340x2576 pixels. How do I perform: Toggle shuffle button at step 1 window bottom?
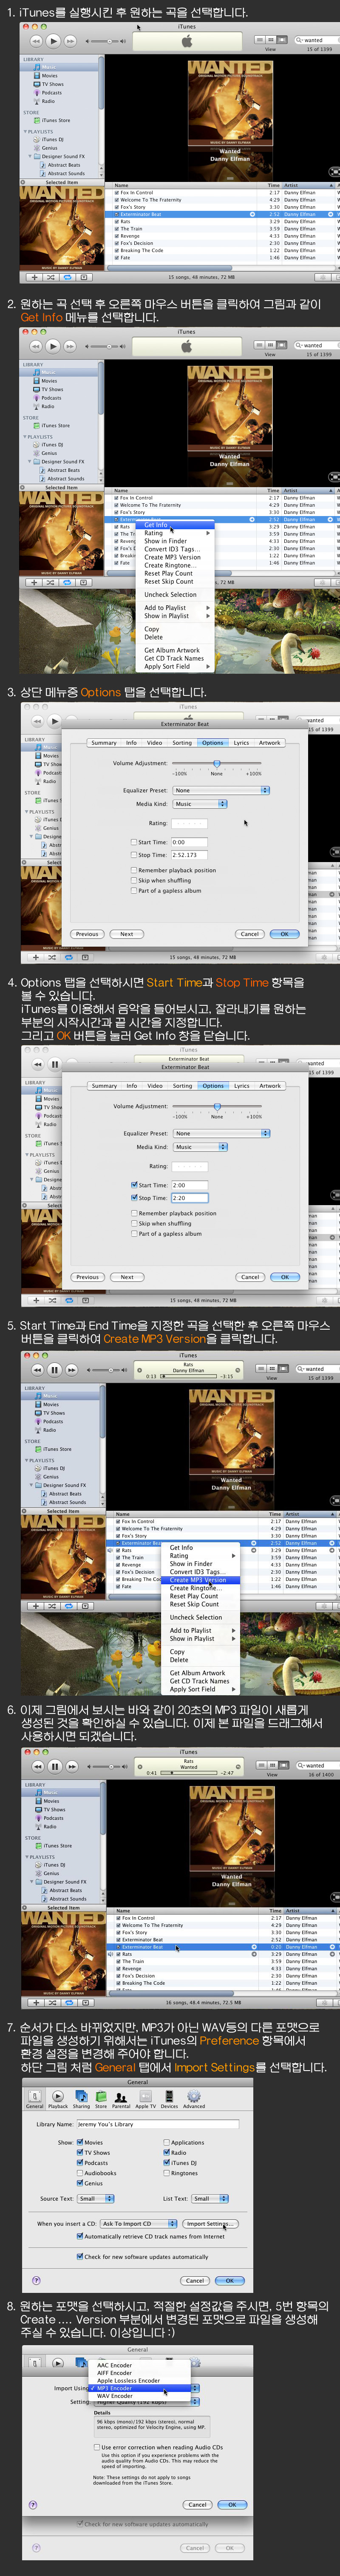[x=50, y=277]
